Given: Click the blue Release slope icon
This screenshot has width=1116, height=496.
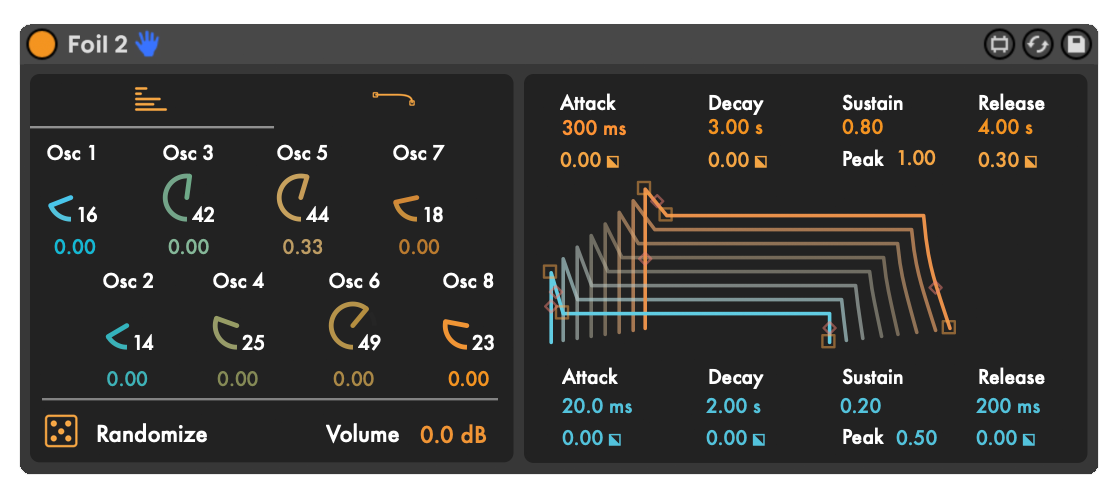Looking at the screenshot, I should (x=1028, y=439).
